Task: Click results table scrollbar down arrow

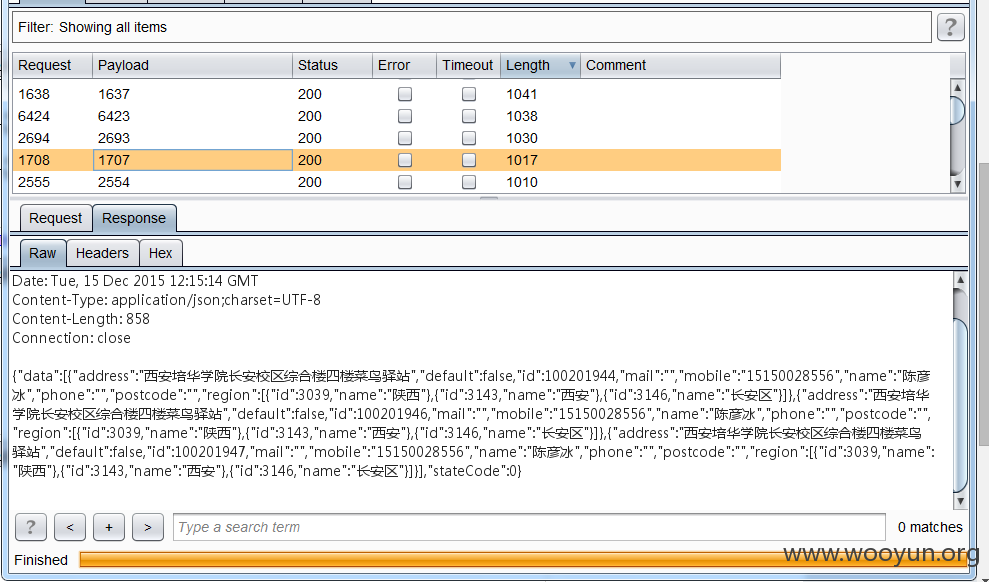Action: (x=957, y=184)
